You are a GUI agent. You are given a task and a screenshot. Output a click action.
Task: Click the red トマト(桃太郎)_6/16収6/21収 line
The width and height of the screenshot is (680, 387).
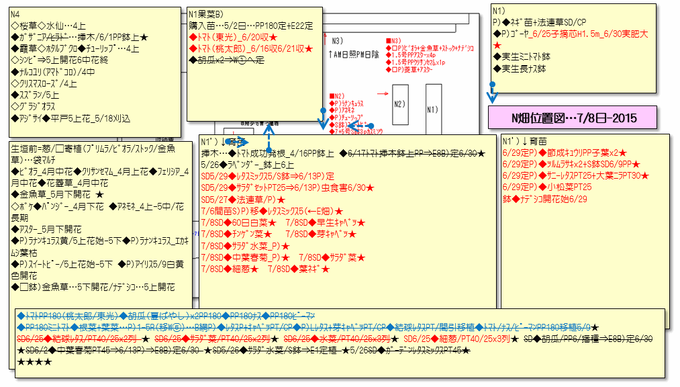click(251, 49)
